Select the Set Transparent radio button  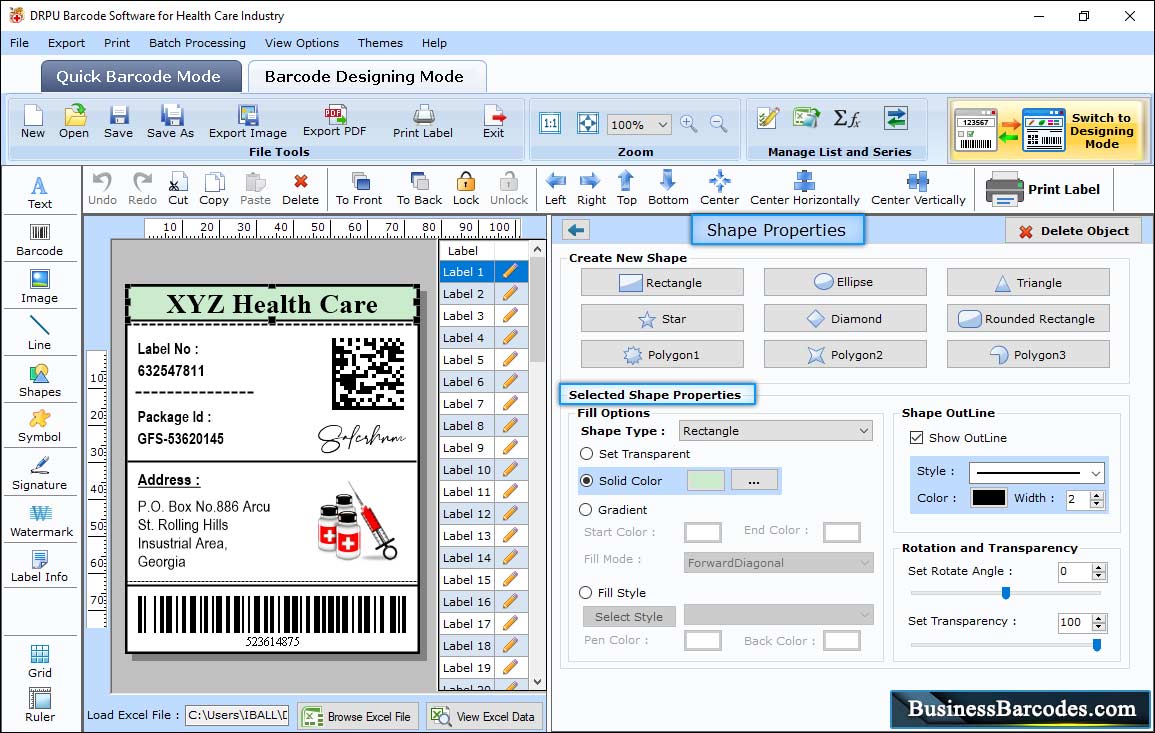coord(586,454)
